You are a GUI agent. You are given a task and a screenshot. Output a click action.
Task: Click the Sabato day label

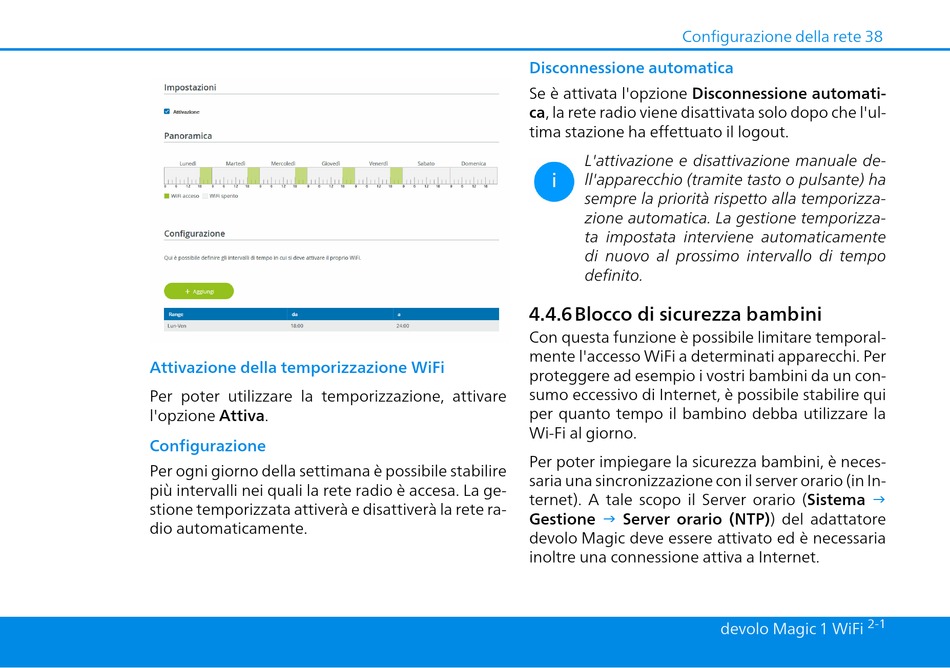(x=426, y=164)
